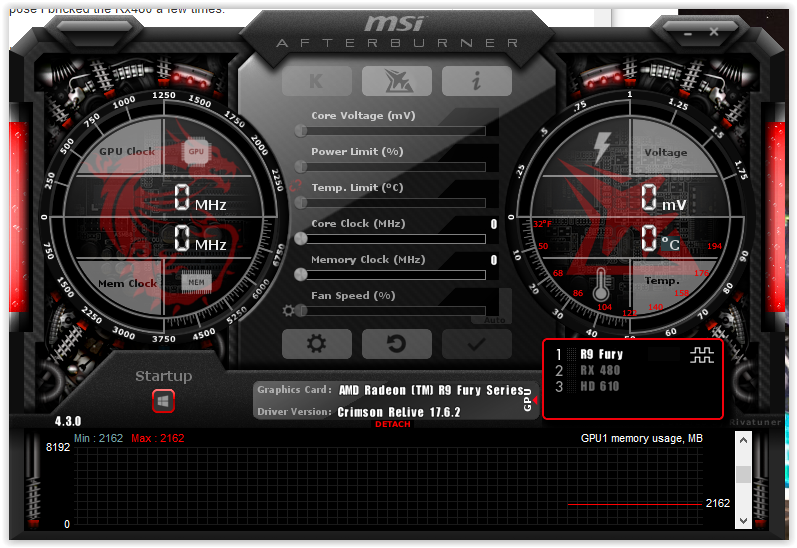Reset settings with the circular arrow button

[x=396, y=344]
